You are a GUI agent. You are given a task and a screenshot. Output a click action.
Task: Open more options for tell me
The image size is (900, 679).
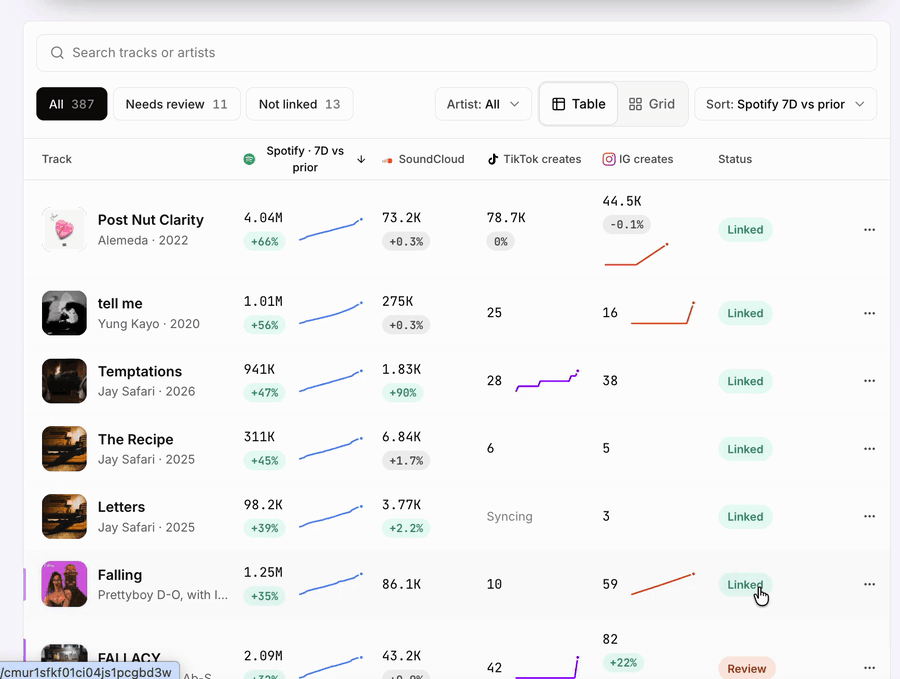point(870,313)
